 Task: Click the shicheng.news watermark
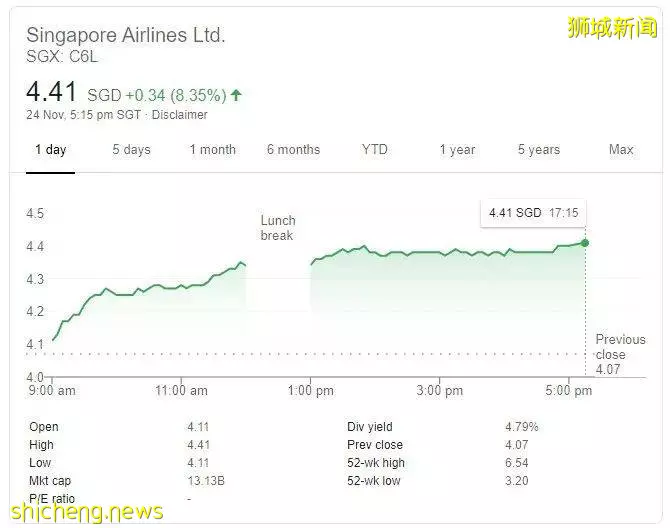(x=87, y=512)
